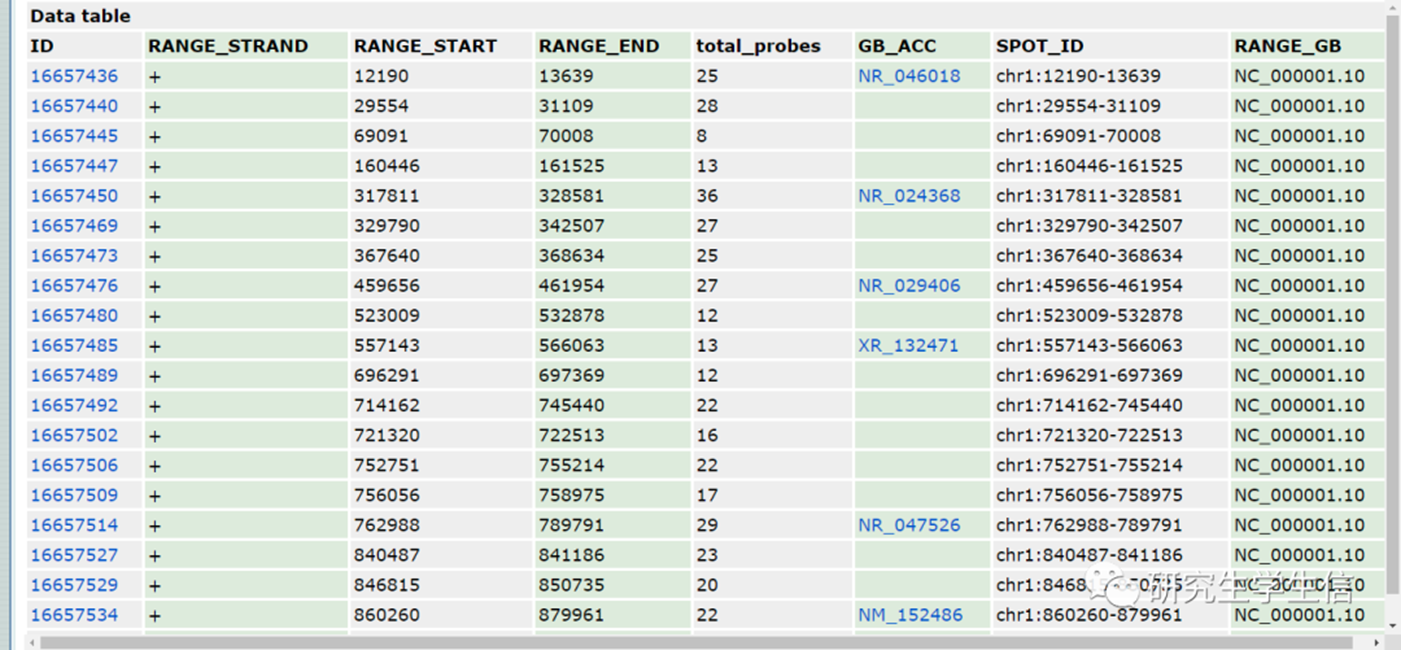Image resolution: width=1401 pixels, height=650 pixels.
Task: Open the NM_152486 accession link
Action: (910, 615)
